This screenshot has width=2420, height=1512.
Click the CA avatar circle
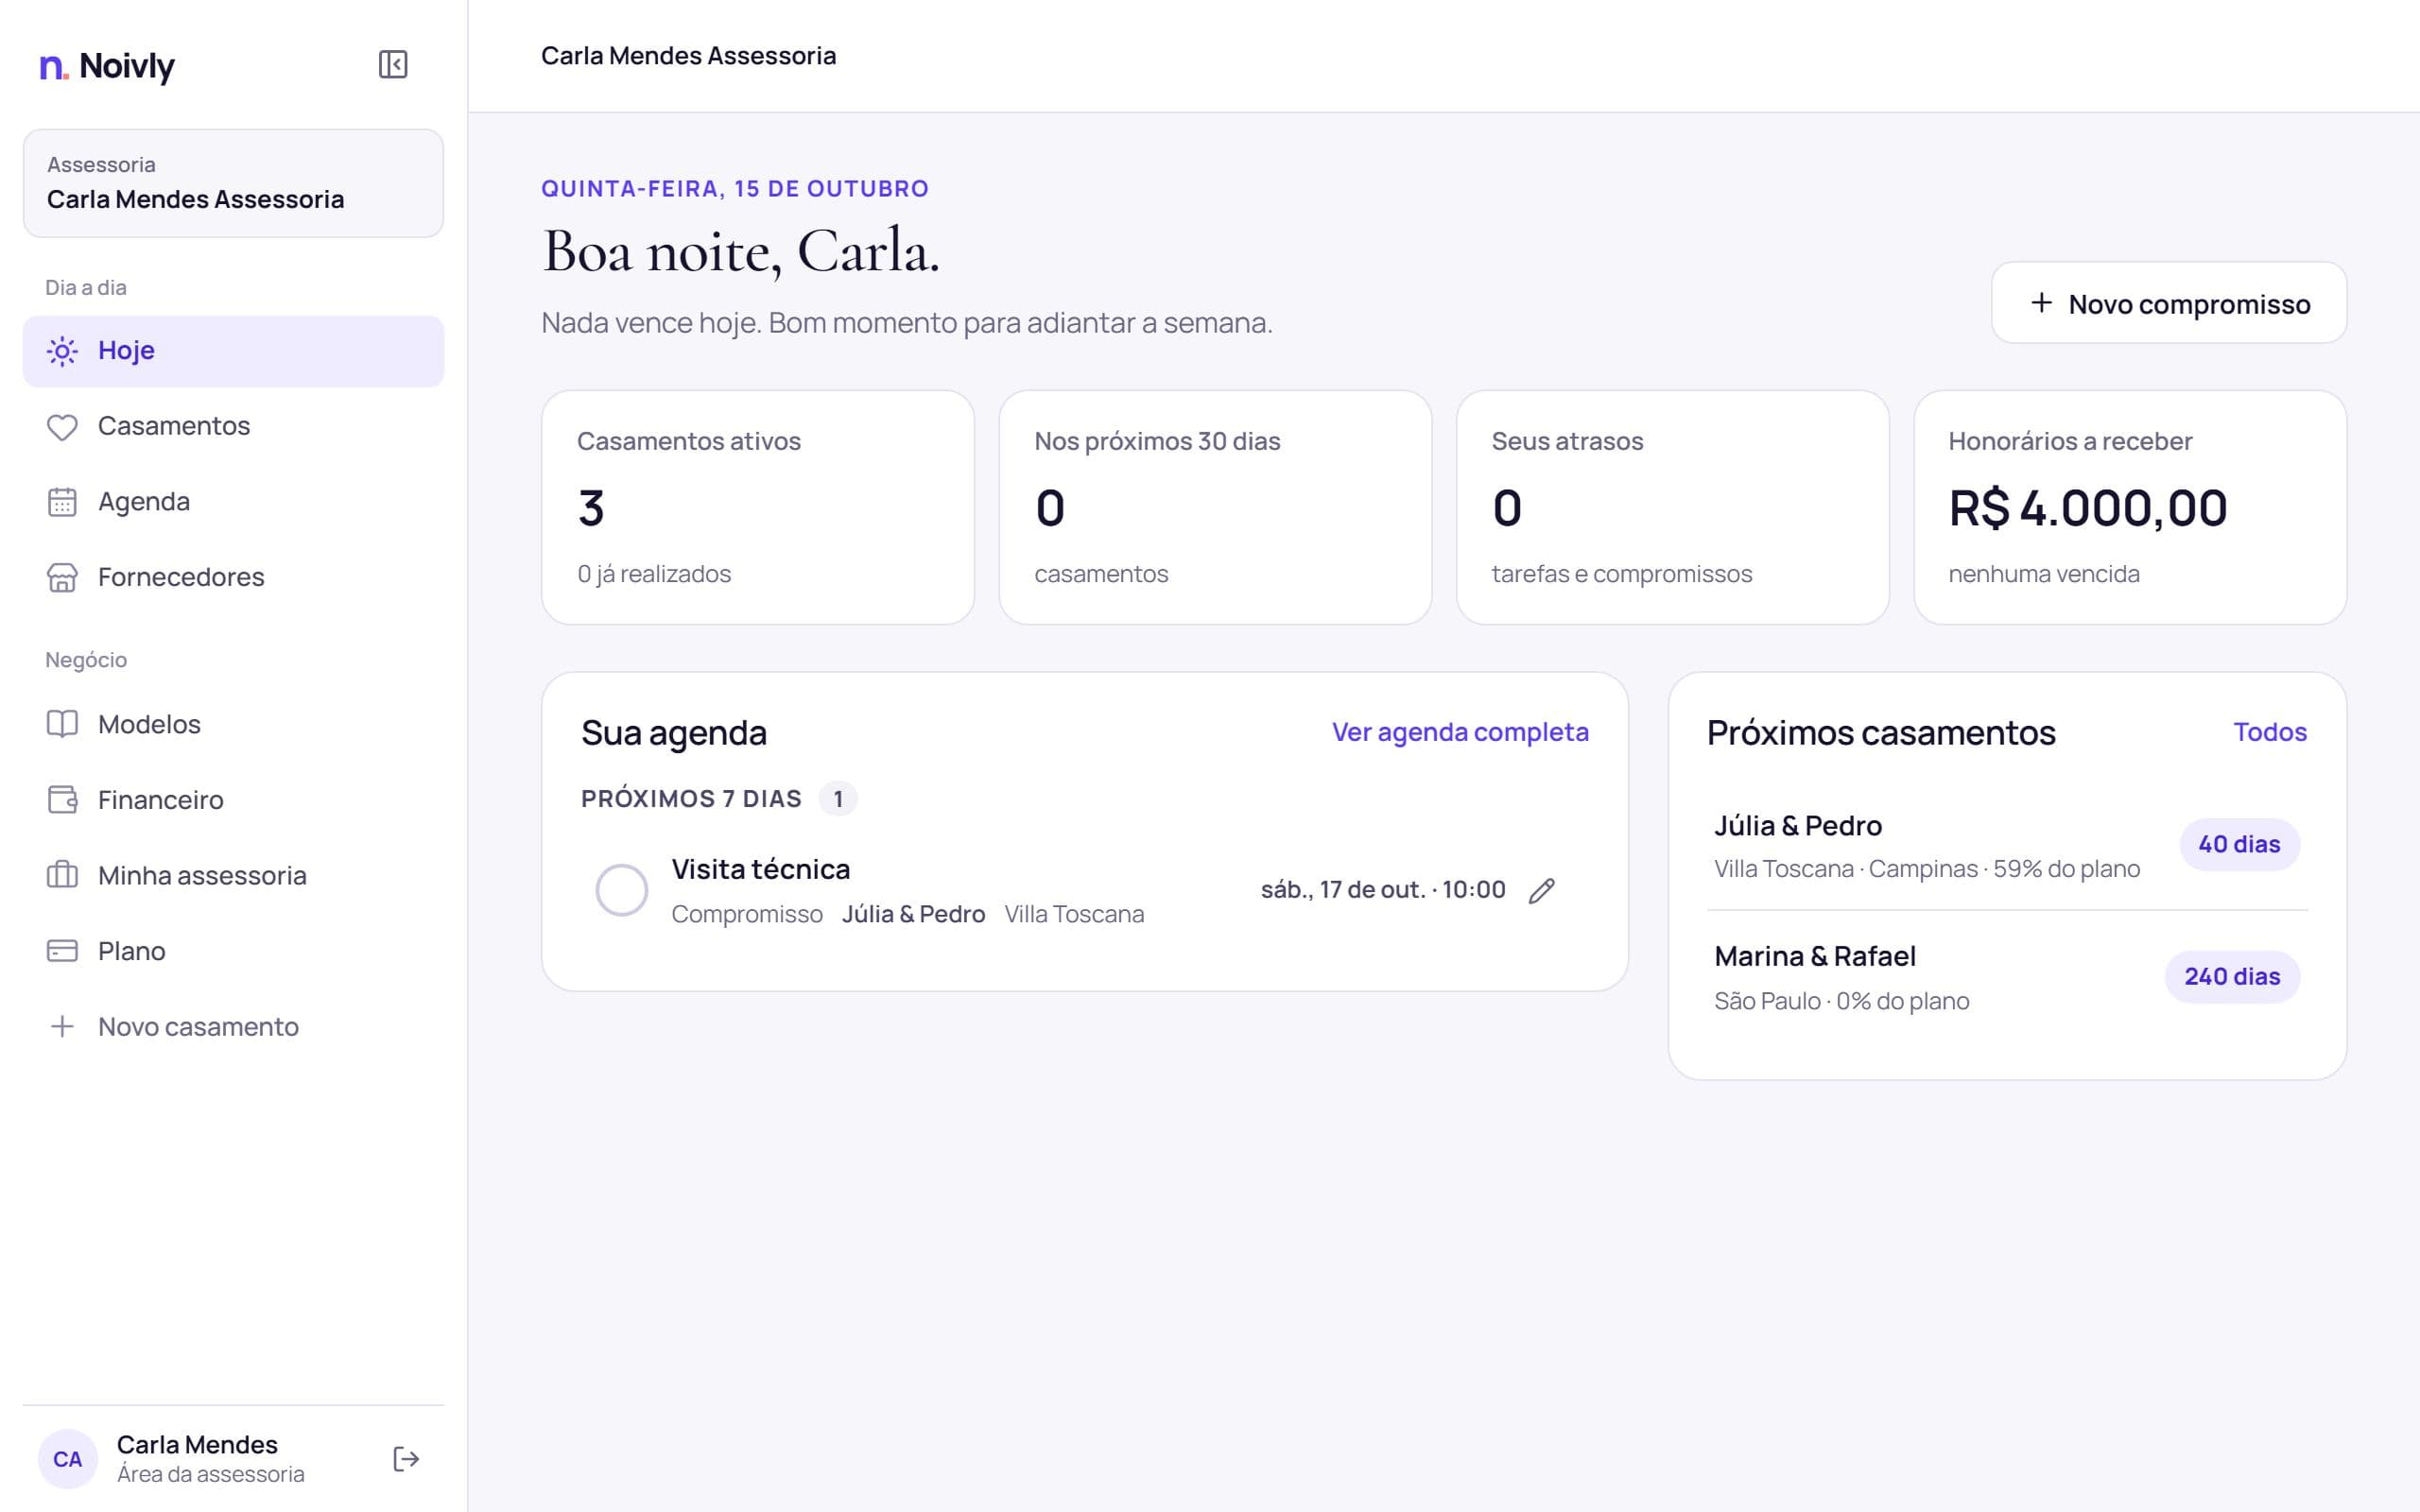tap(68, 1459)
